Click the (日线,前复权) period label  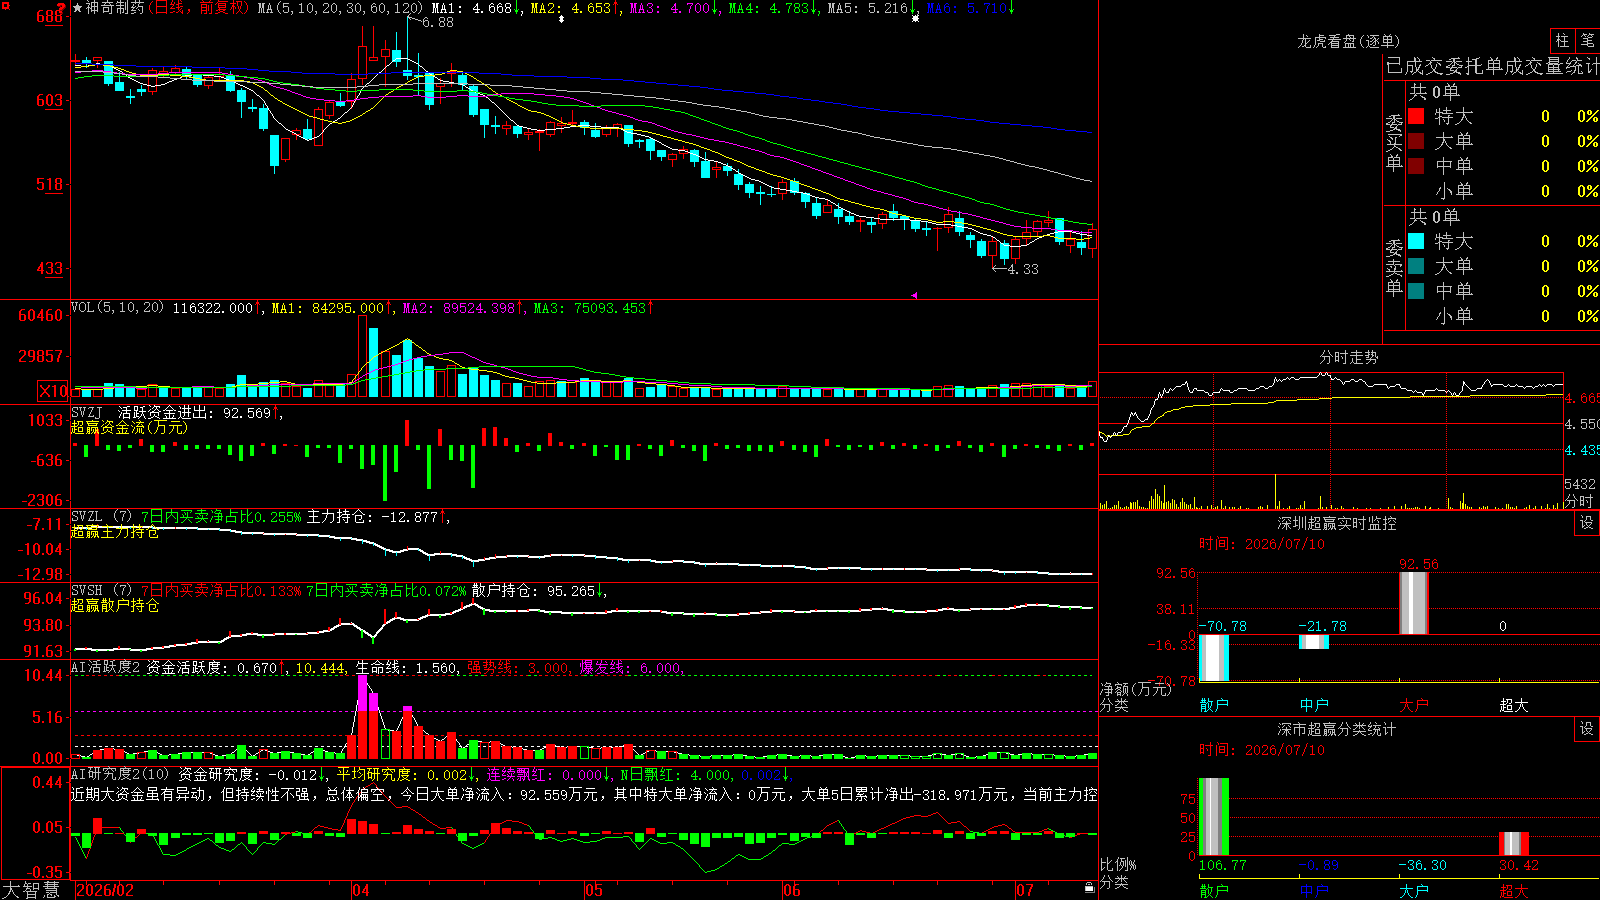click(198, 8)
